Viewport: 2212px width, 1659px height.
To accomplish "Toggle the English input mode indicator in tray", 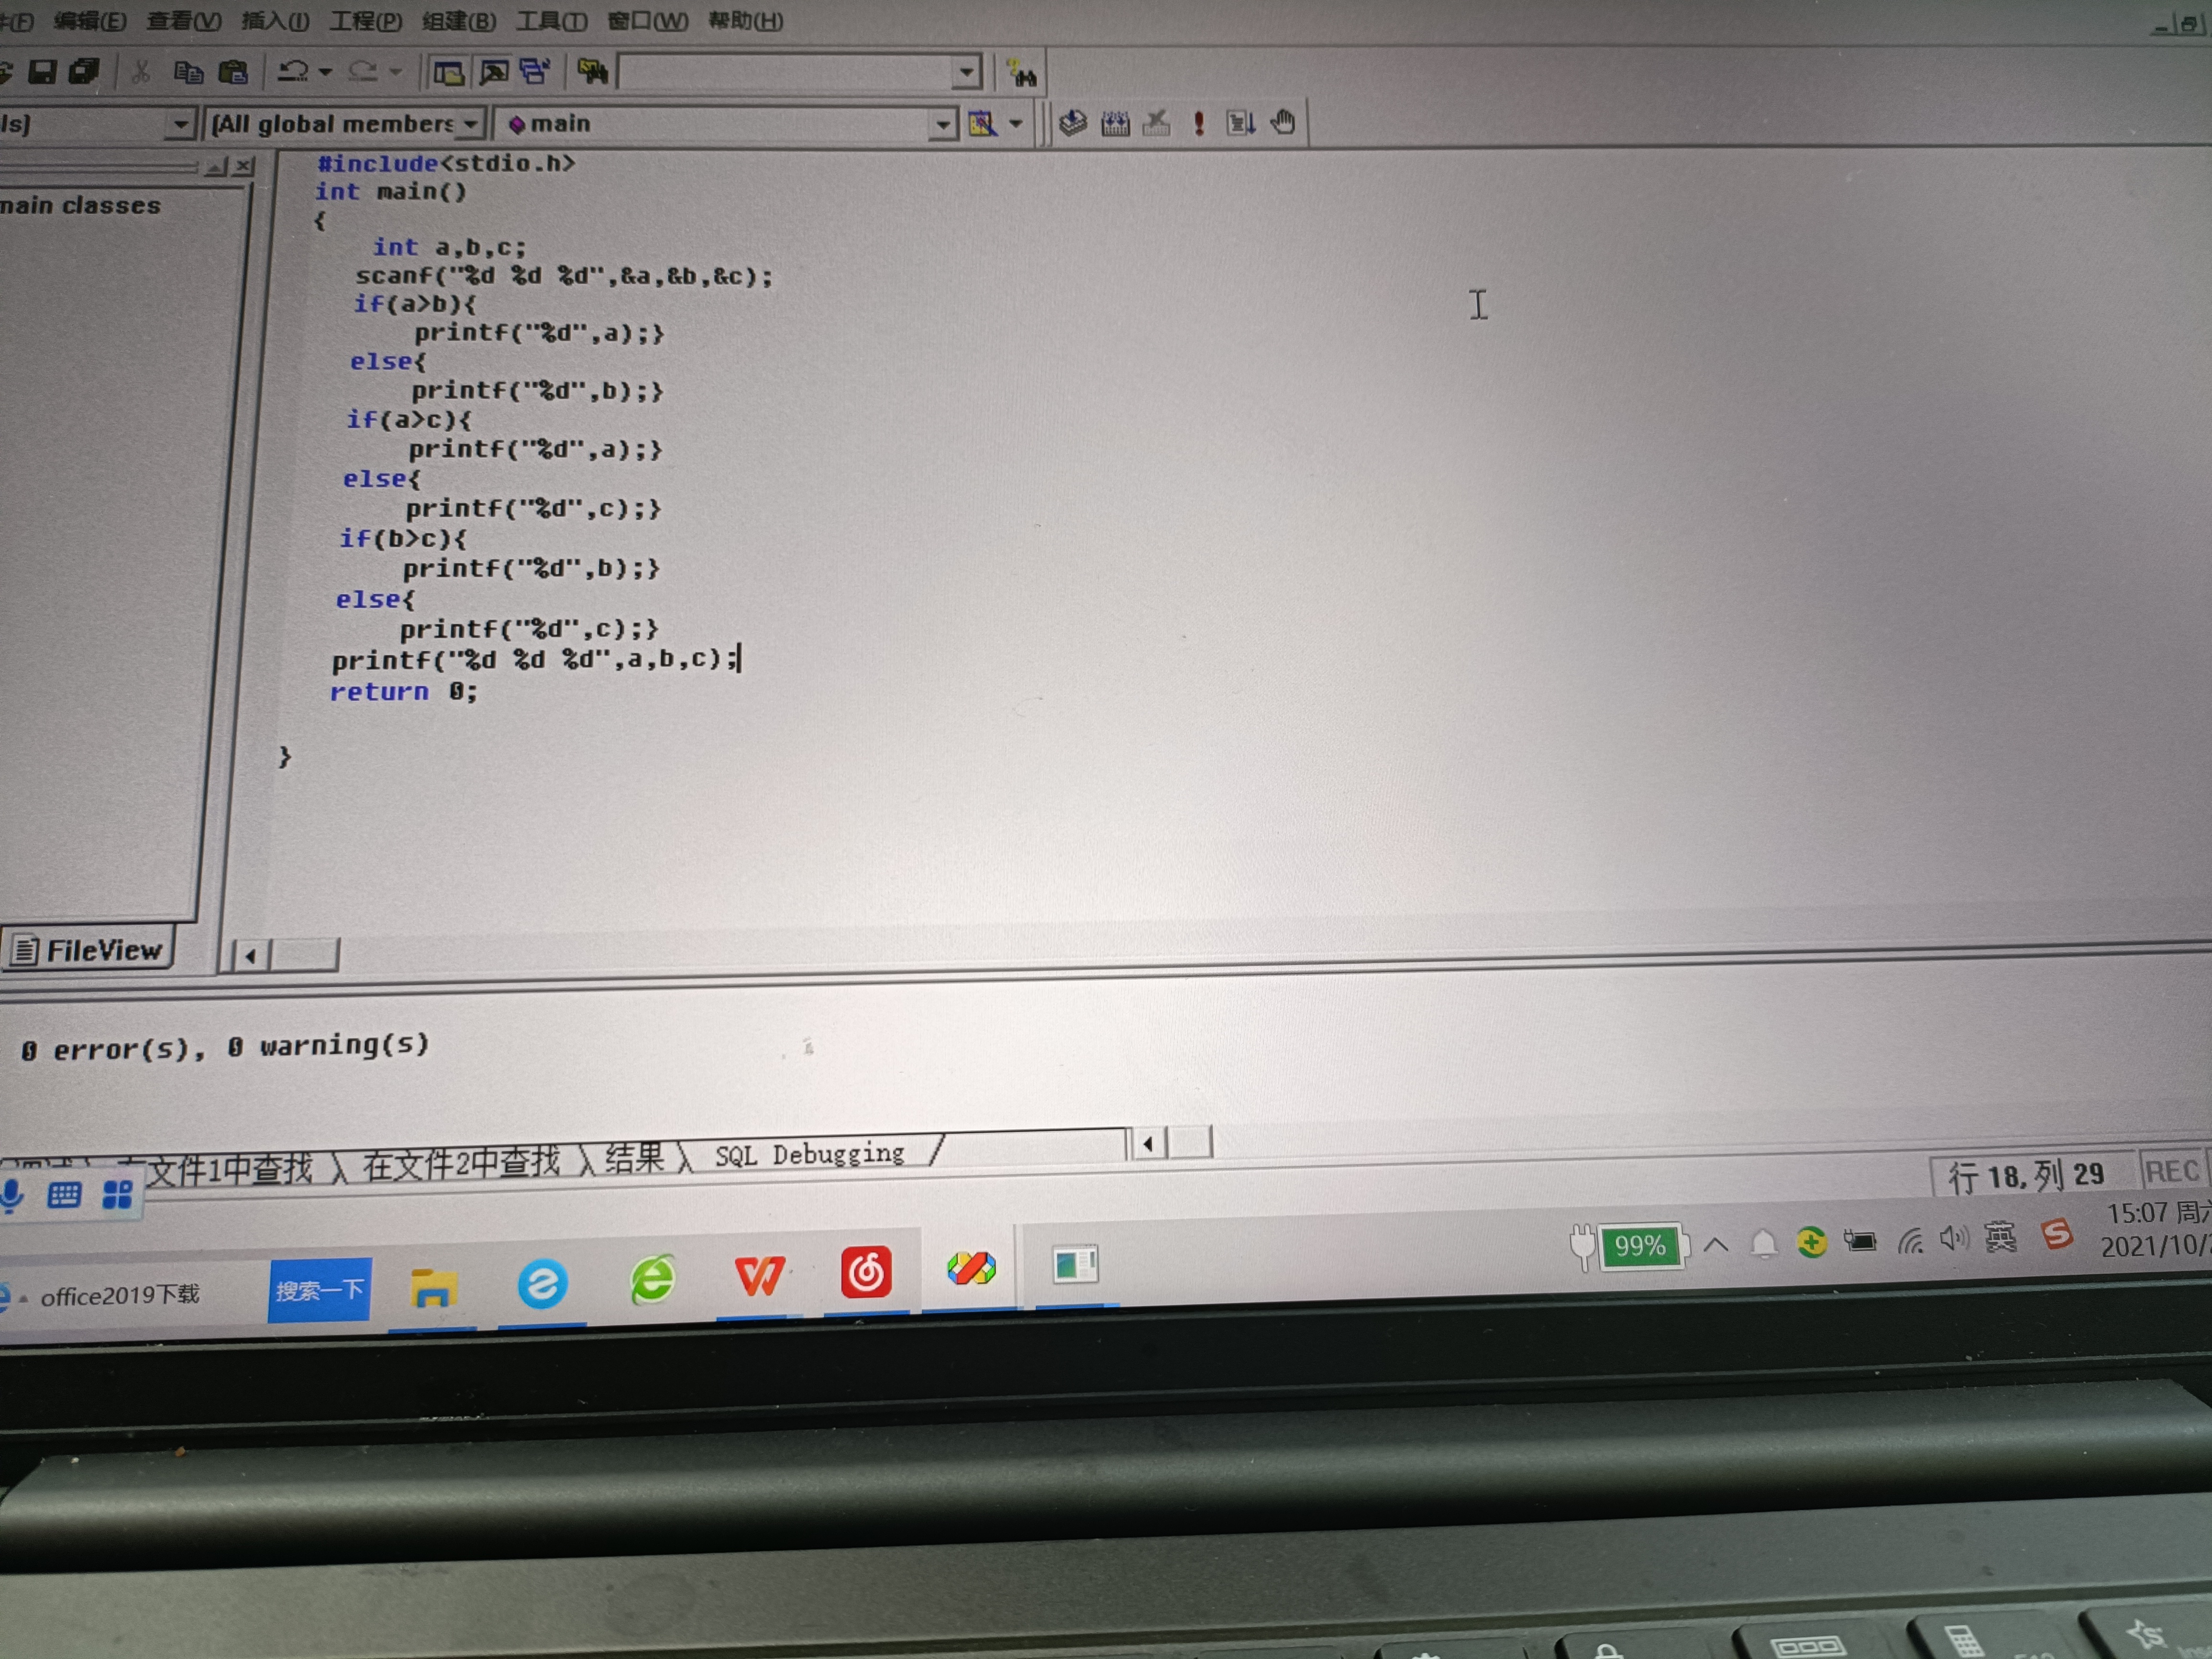I will pos(2000,1238).
